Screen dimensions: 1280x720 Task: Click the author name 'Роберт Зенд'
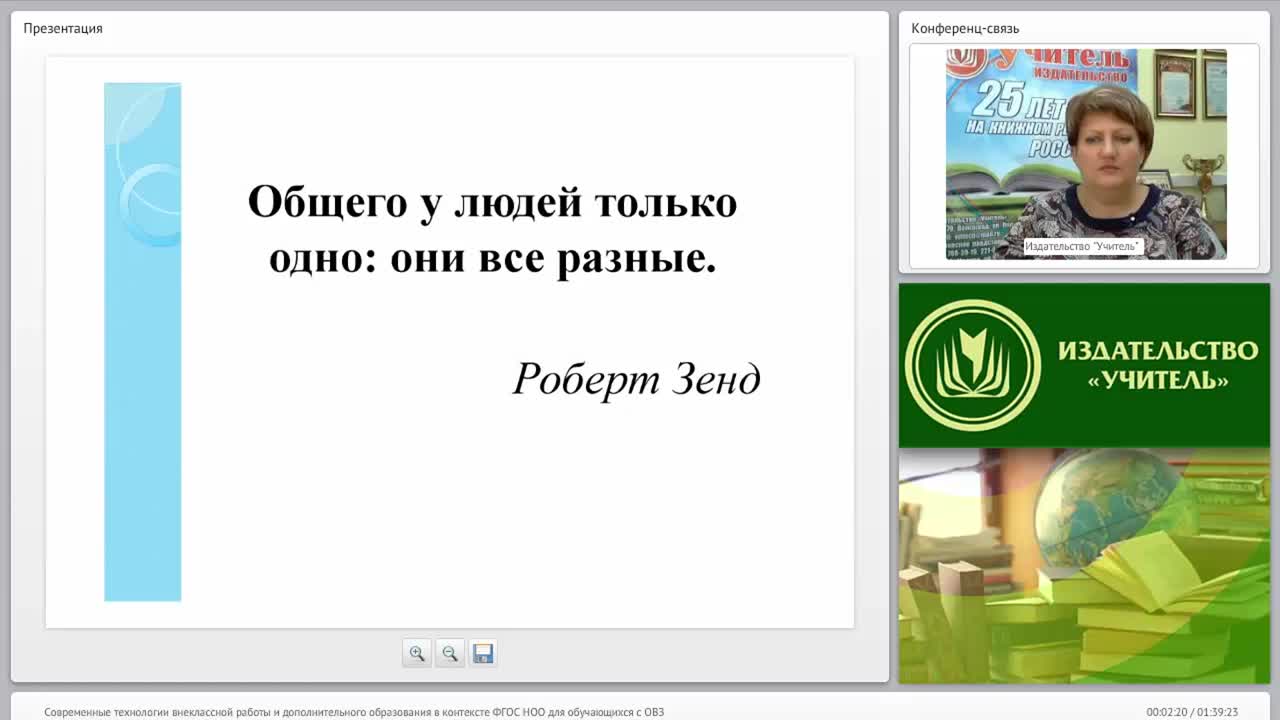(x=637, y=379)
